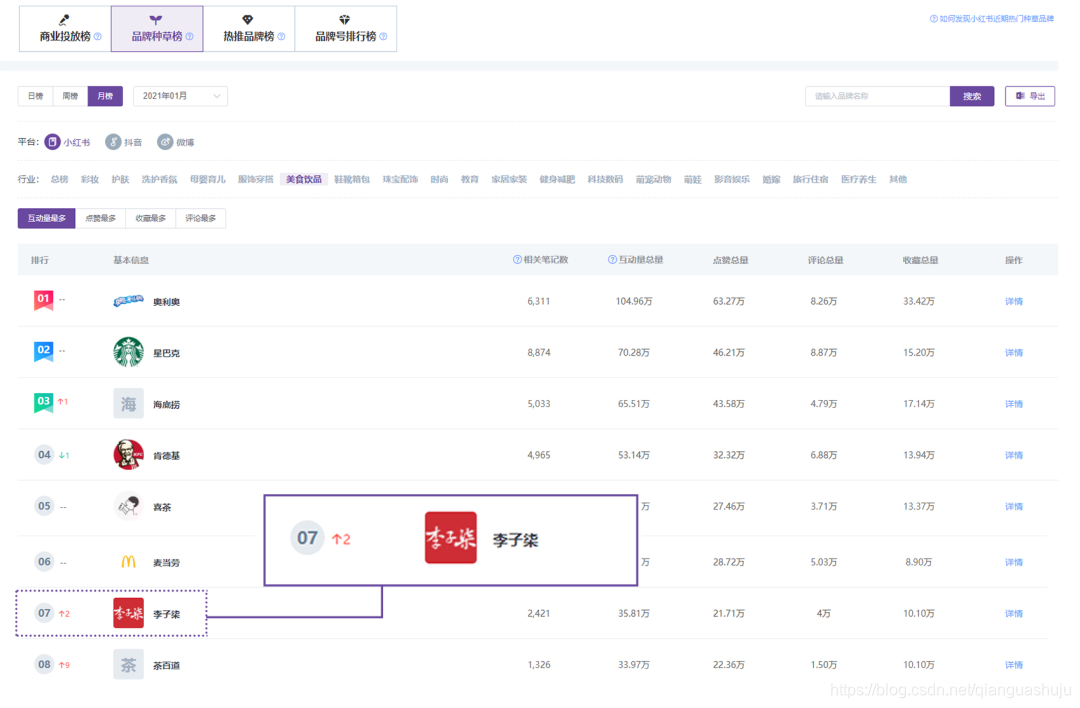Open 详情 link for 奥利奥 row
The image size is (1080, 708).
pyautogui.click(x=1014, y=301)
